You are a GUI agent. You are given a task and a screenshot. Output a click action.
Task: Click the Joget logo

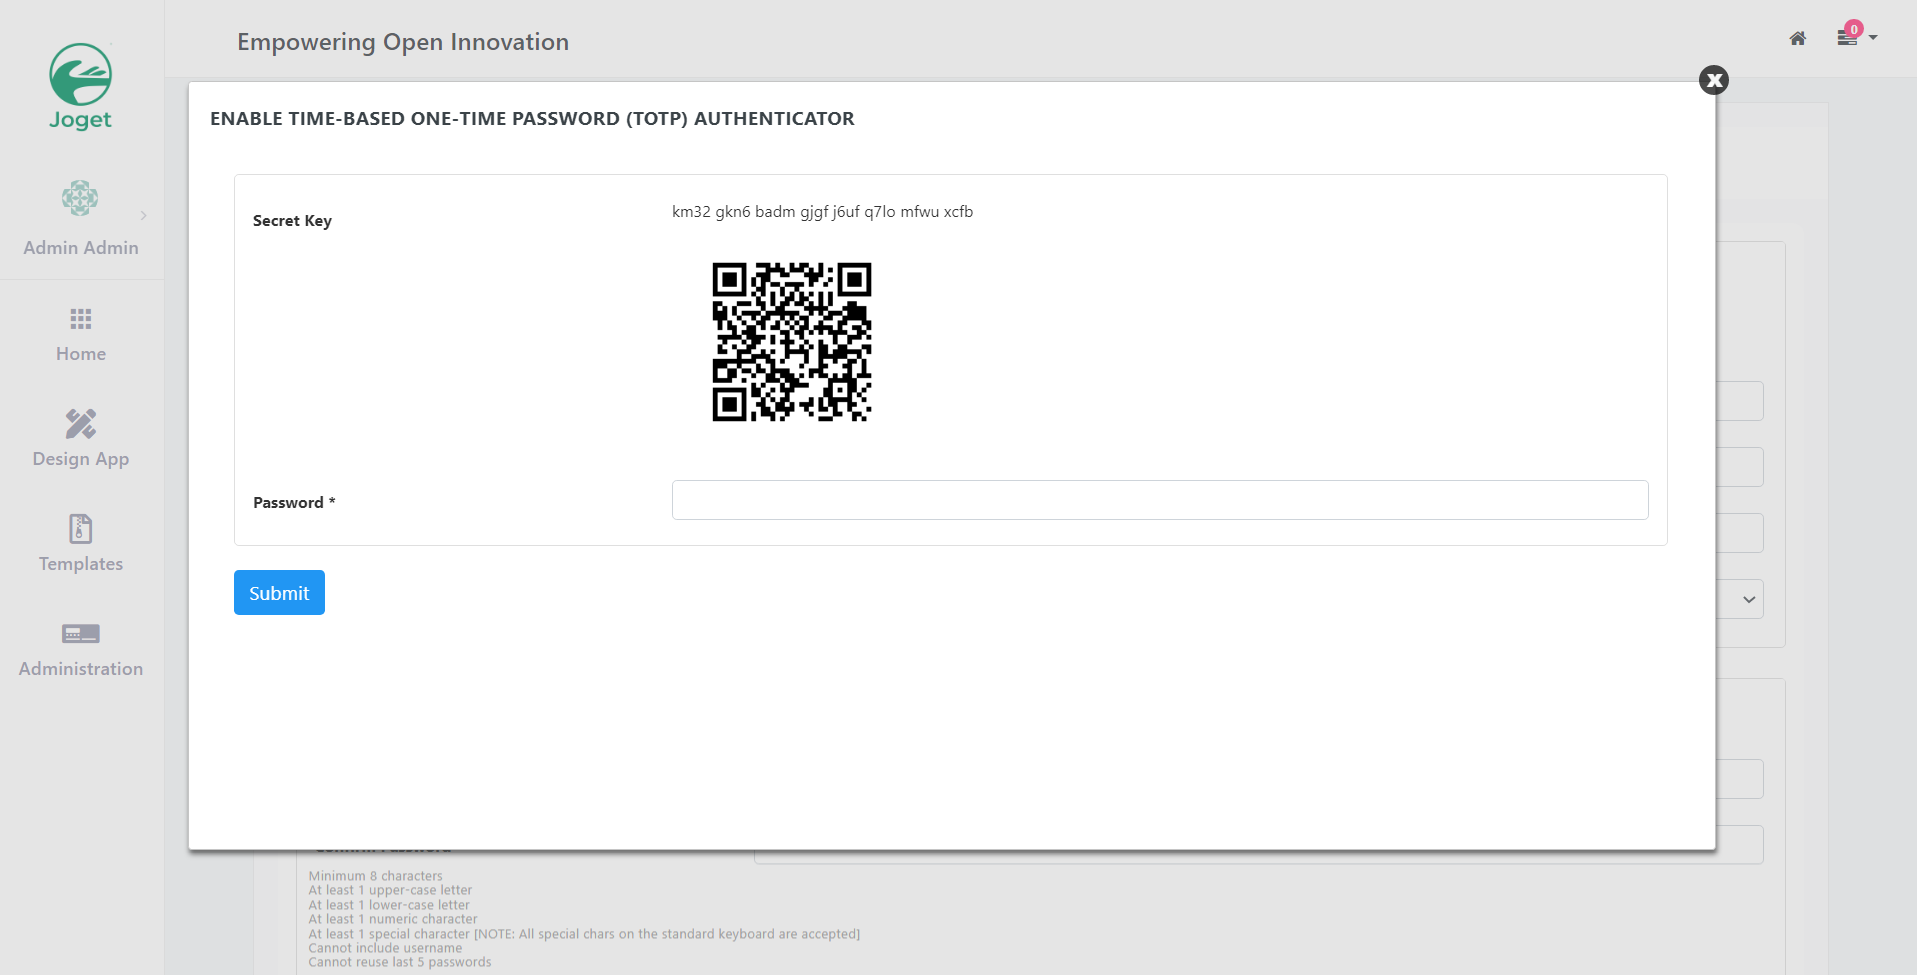[x=81, y=87]
